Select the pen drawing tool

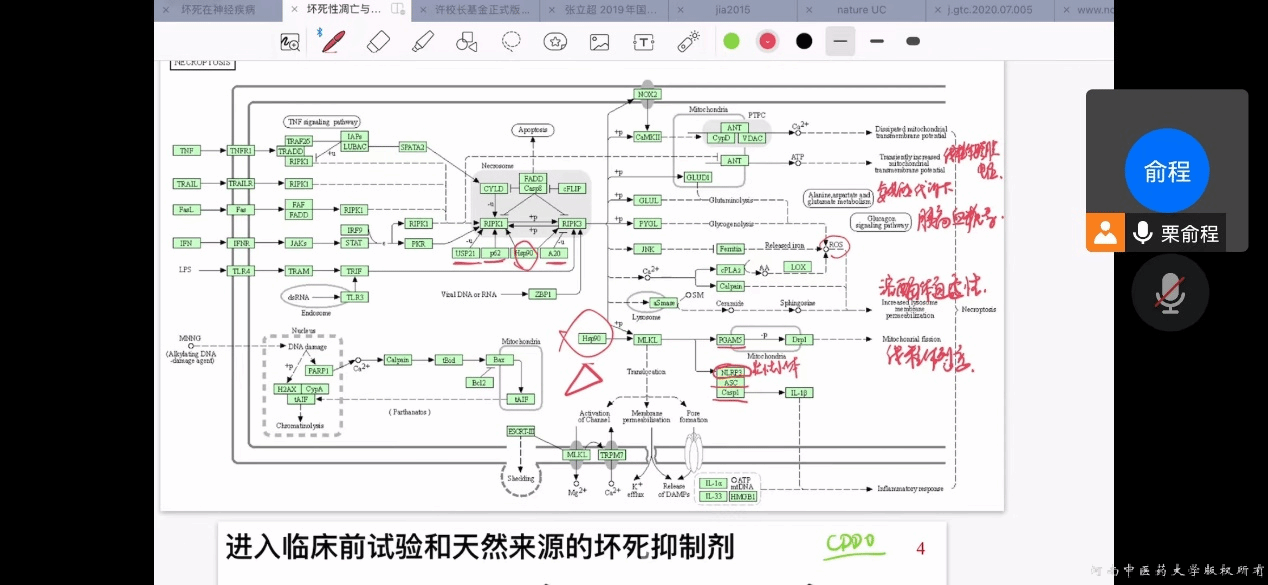(x=333, y=41)
